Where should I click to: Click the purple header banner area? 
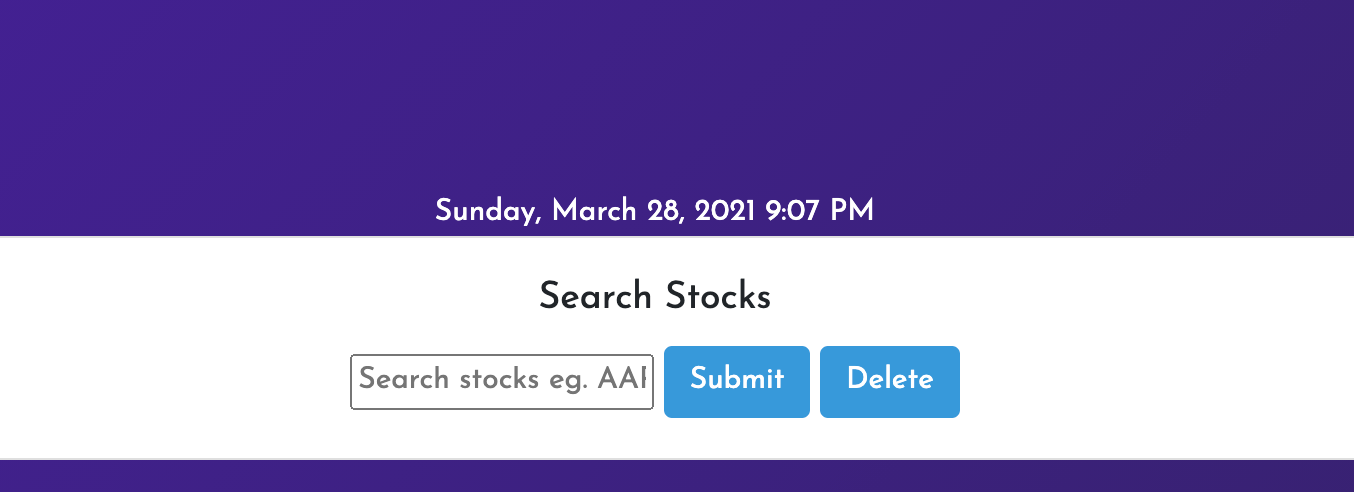[676, 90]
